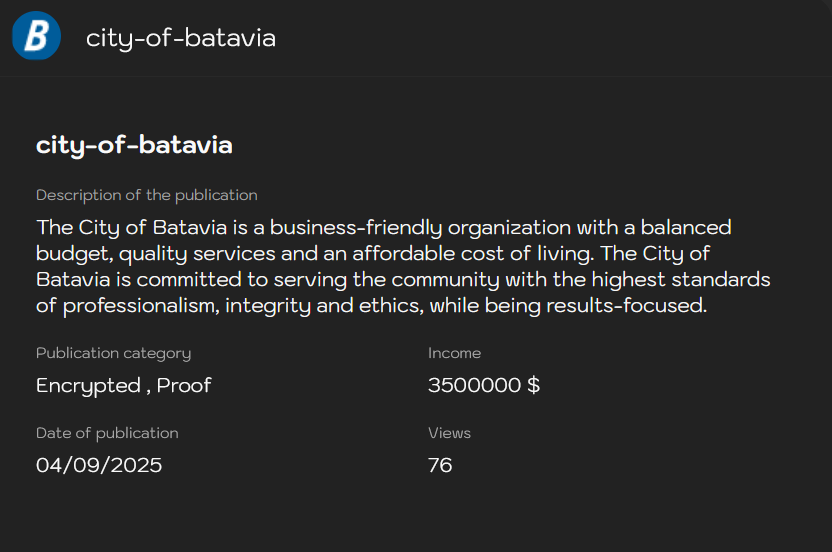Select the bold city-of-batavia heading

coord(134,145)
